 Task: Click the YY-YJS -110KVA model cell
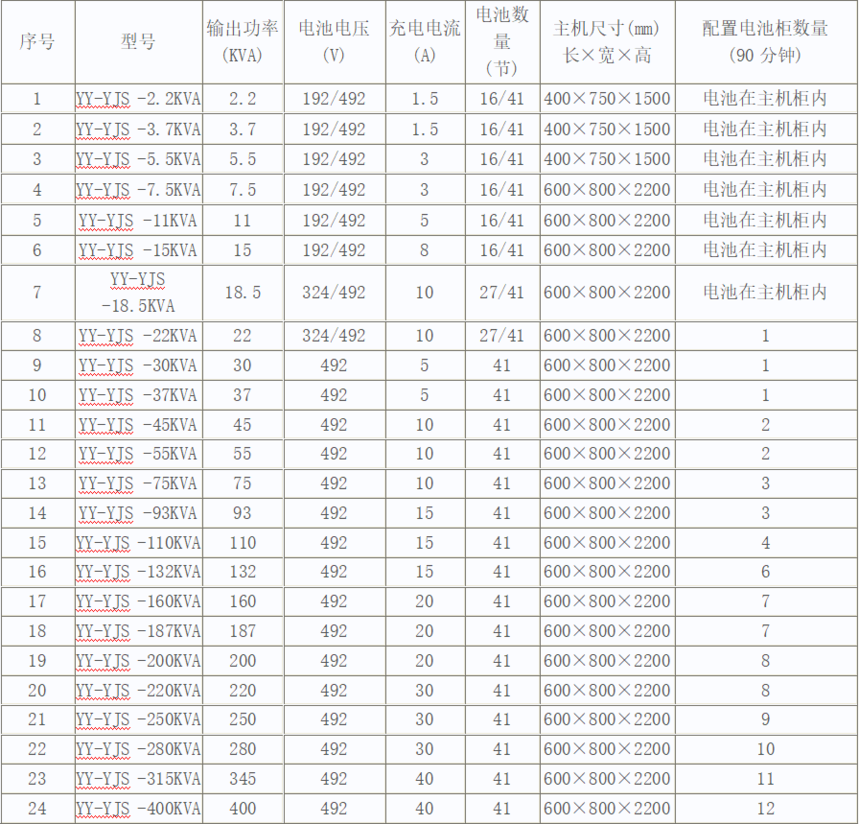pos(138,542)
